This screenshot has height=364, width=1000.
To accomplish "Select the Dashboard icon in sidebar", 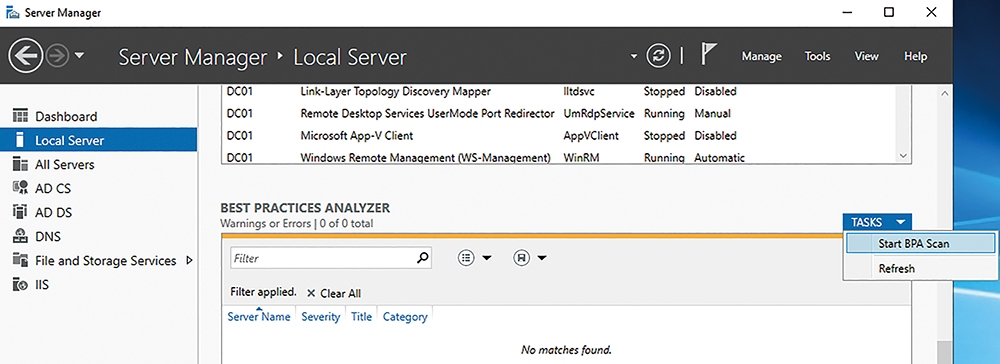I will (21, 117).
